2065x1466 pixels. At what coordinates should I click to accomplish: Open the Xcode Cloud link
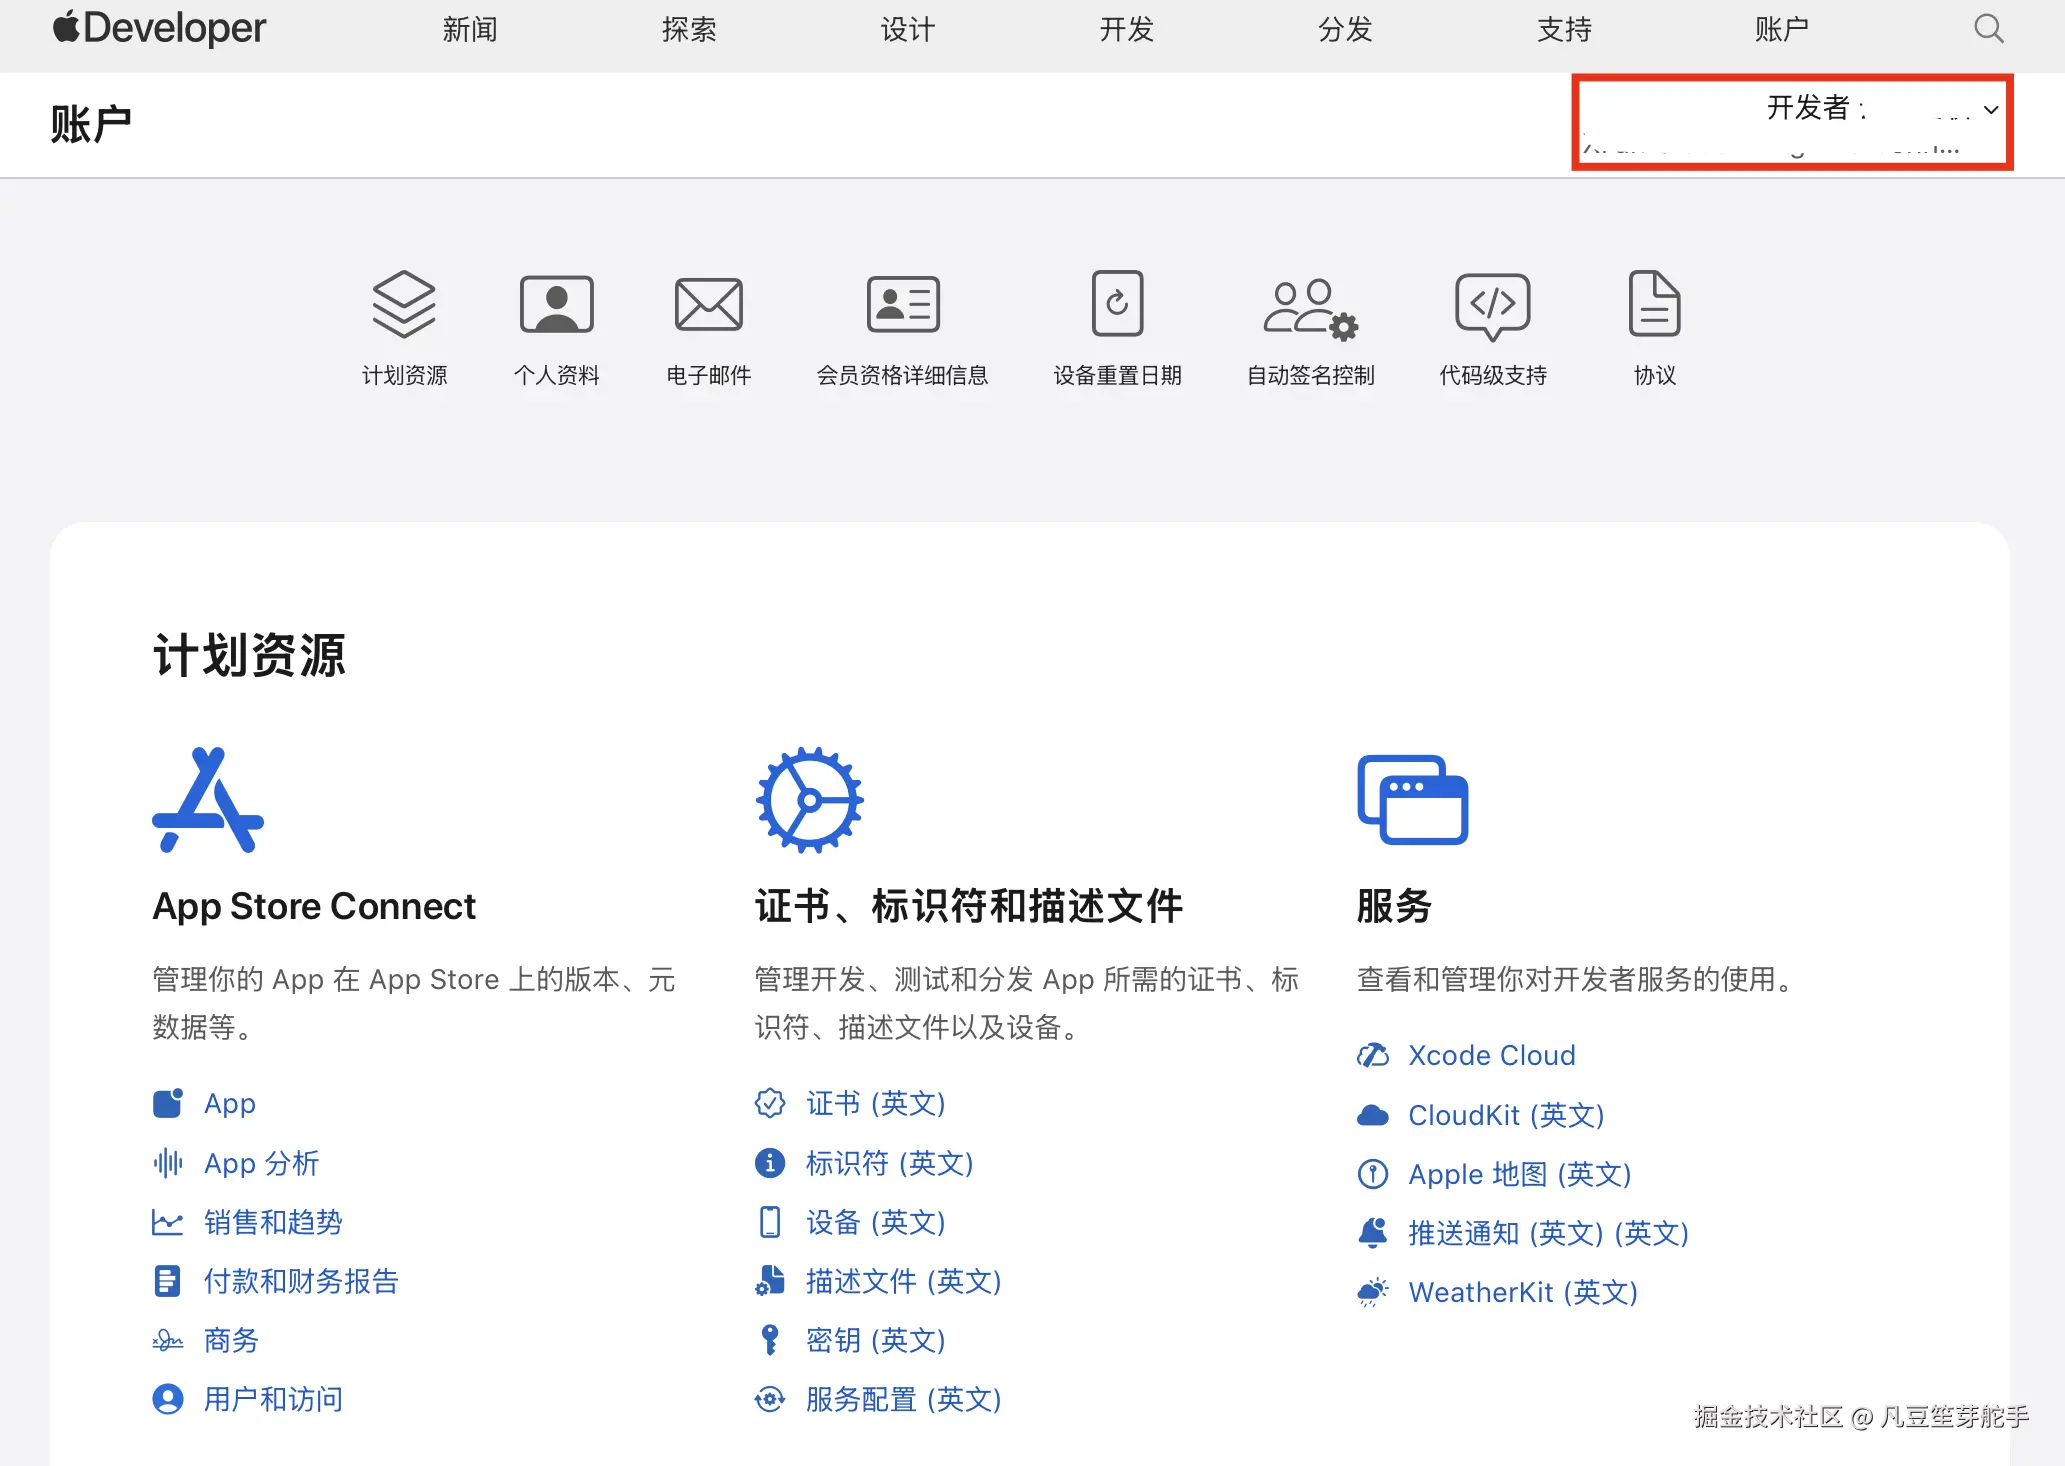[x=1491, y=1055]
